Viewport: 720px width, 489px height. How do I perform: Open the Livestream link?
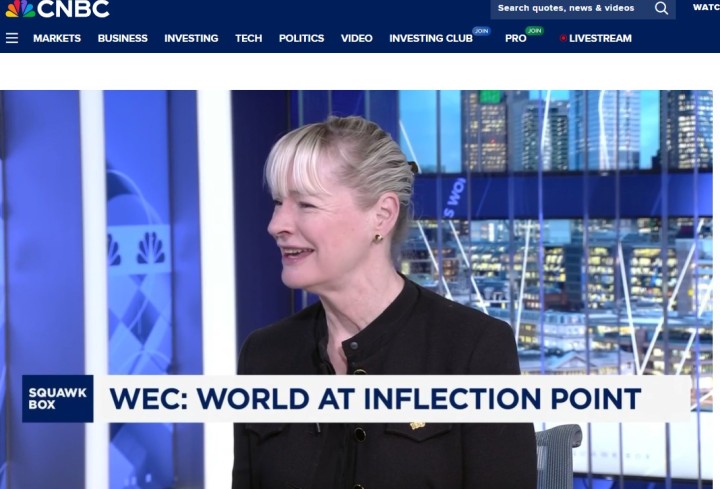[600, 38]
